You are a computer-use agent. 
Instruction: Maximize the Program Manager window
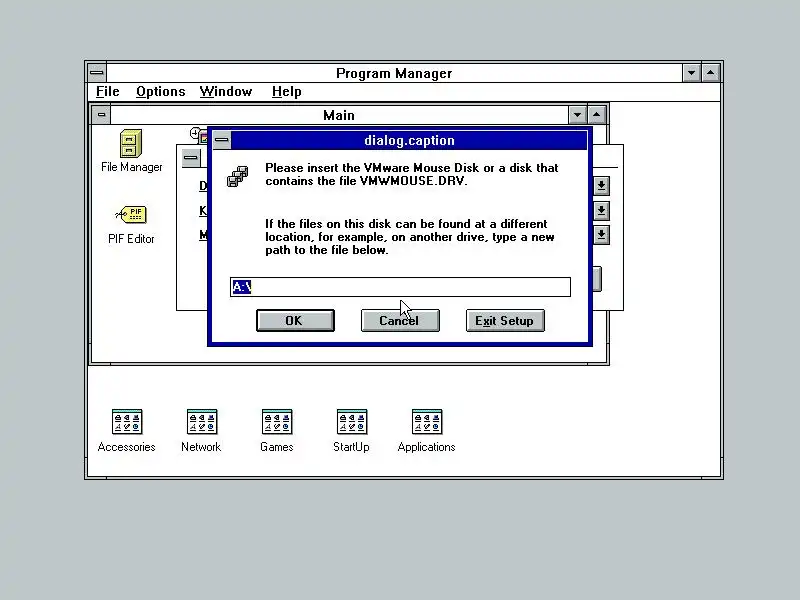point(711,73)
